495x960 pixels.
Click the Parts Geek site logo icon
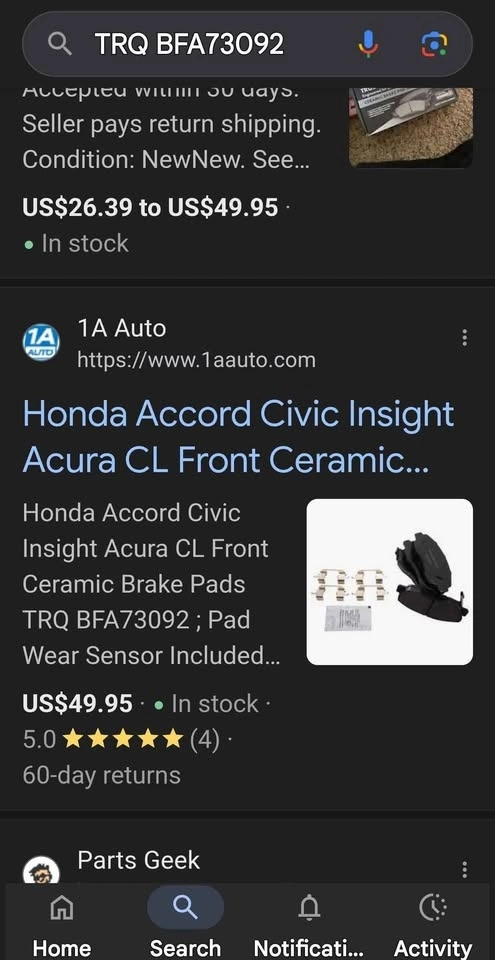41,871
